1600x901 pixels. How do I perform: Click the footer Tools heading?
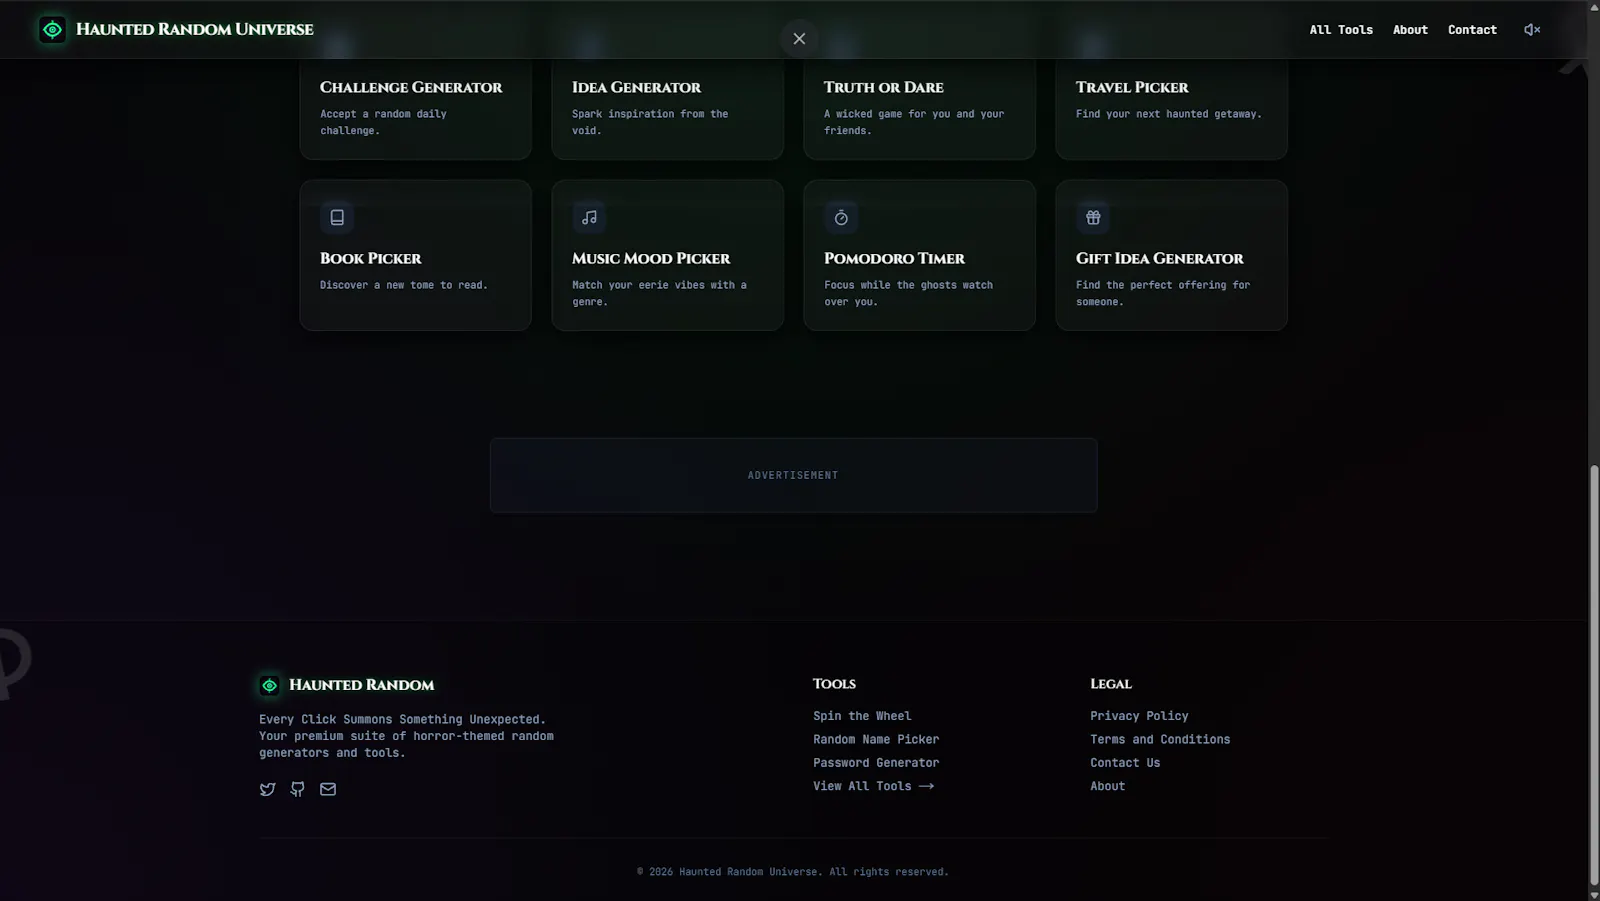pos(834,684)
